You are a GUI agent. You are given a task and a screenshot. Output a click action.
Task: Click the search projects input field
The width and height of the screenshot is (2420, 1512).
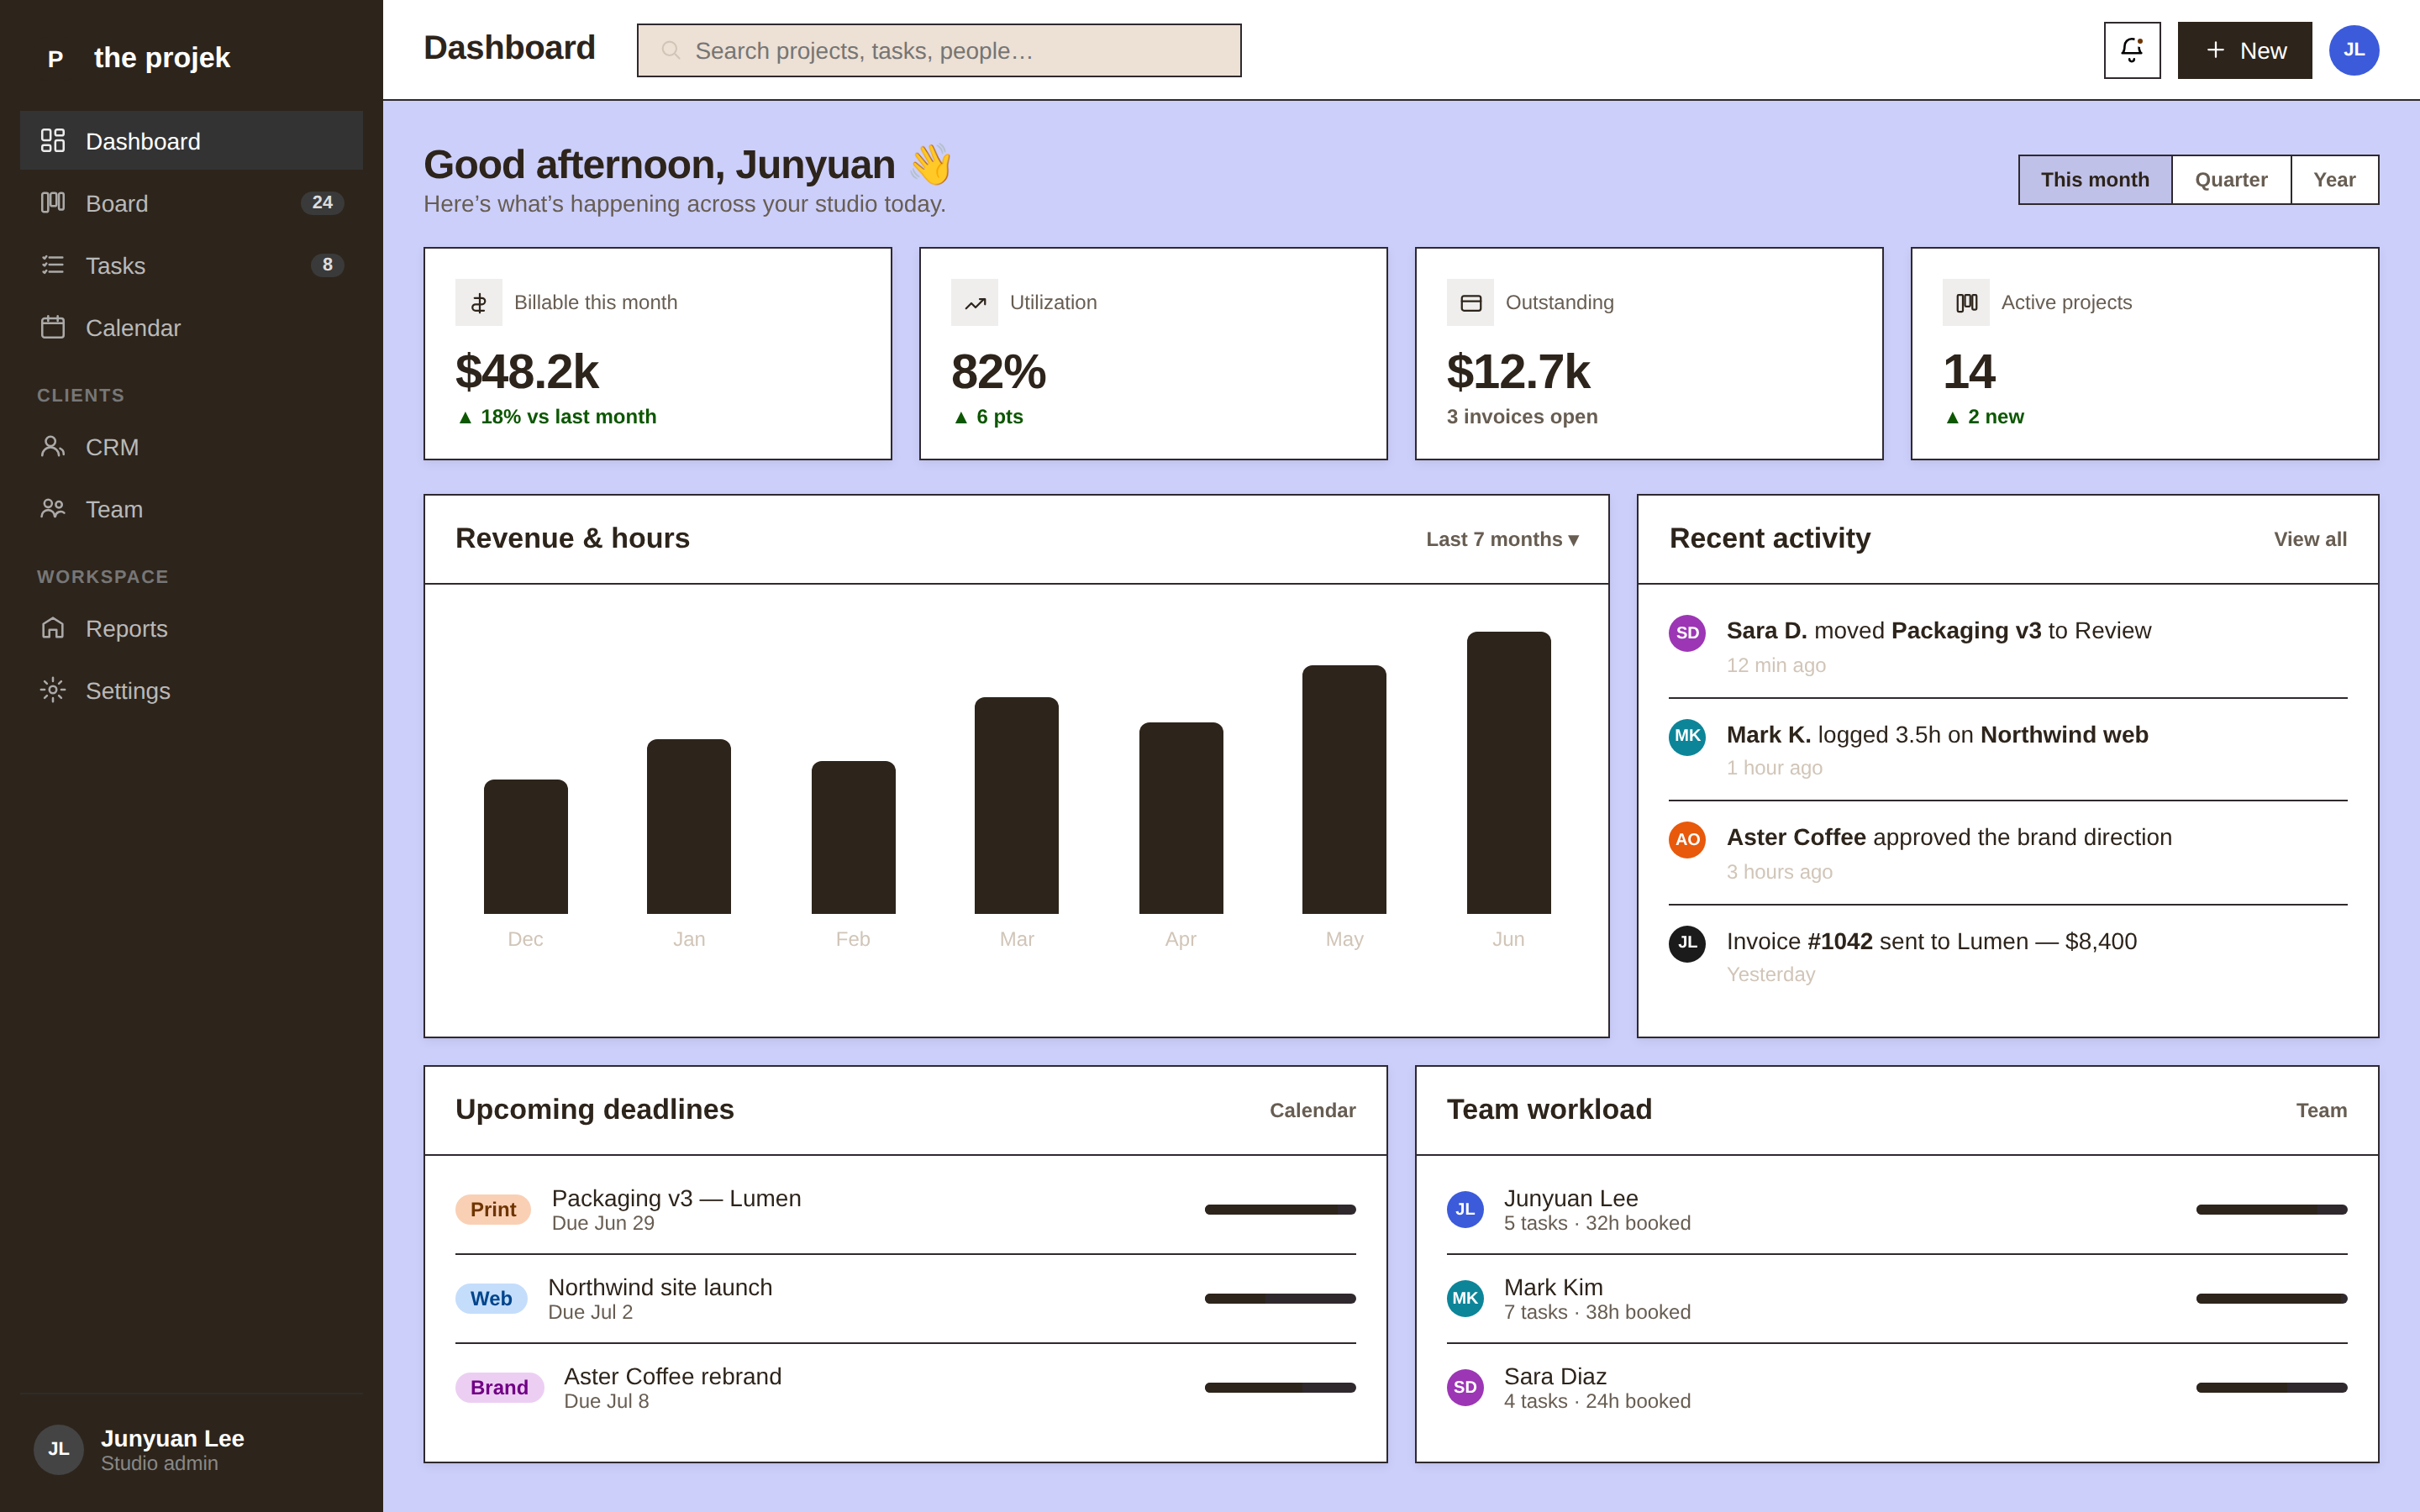click(x=939, y=50)
